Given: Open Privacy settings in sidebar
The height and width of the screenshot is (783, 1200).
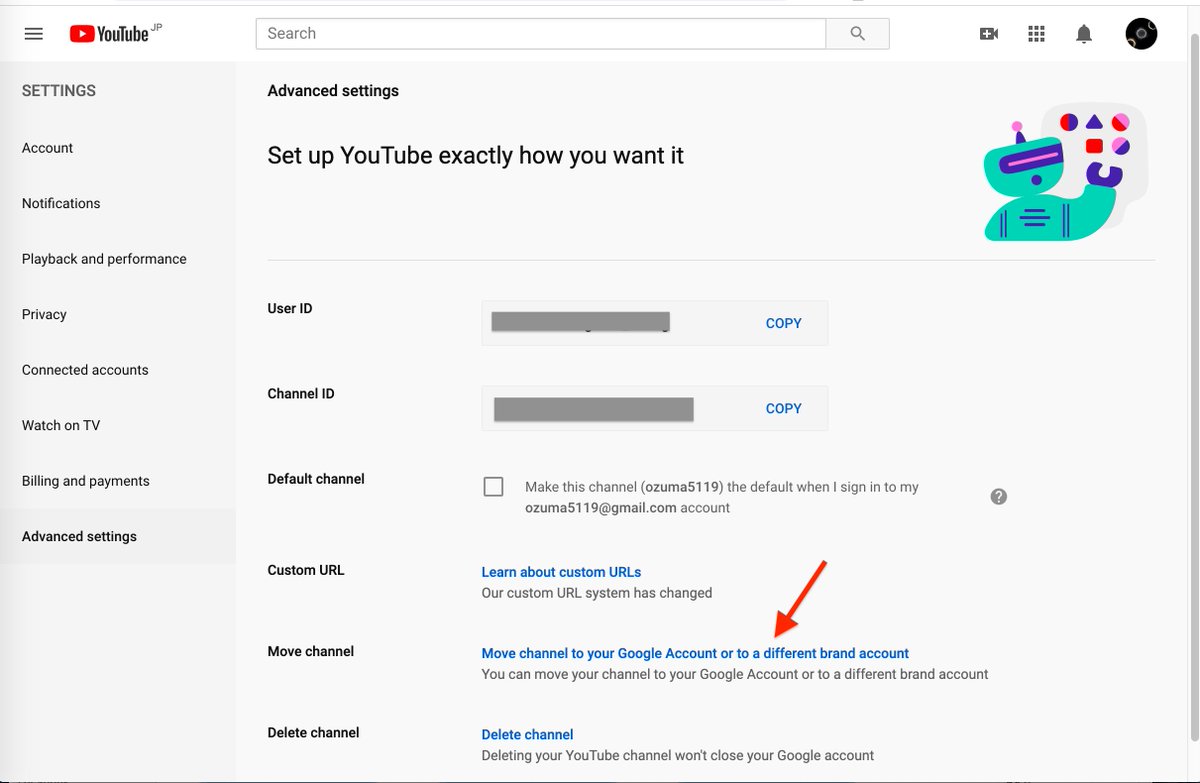Looking at the screenshot, I should [44, 314].
